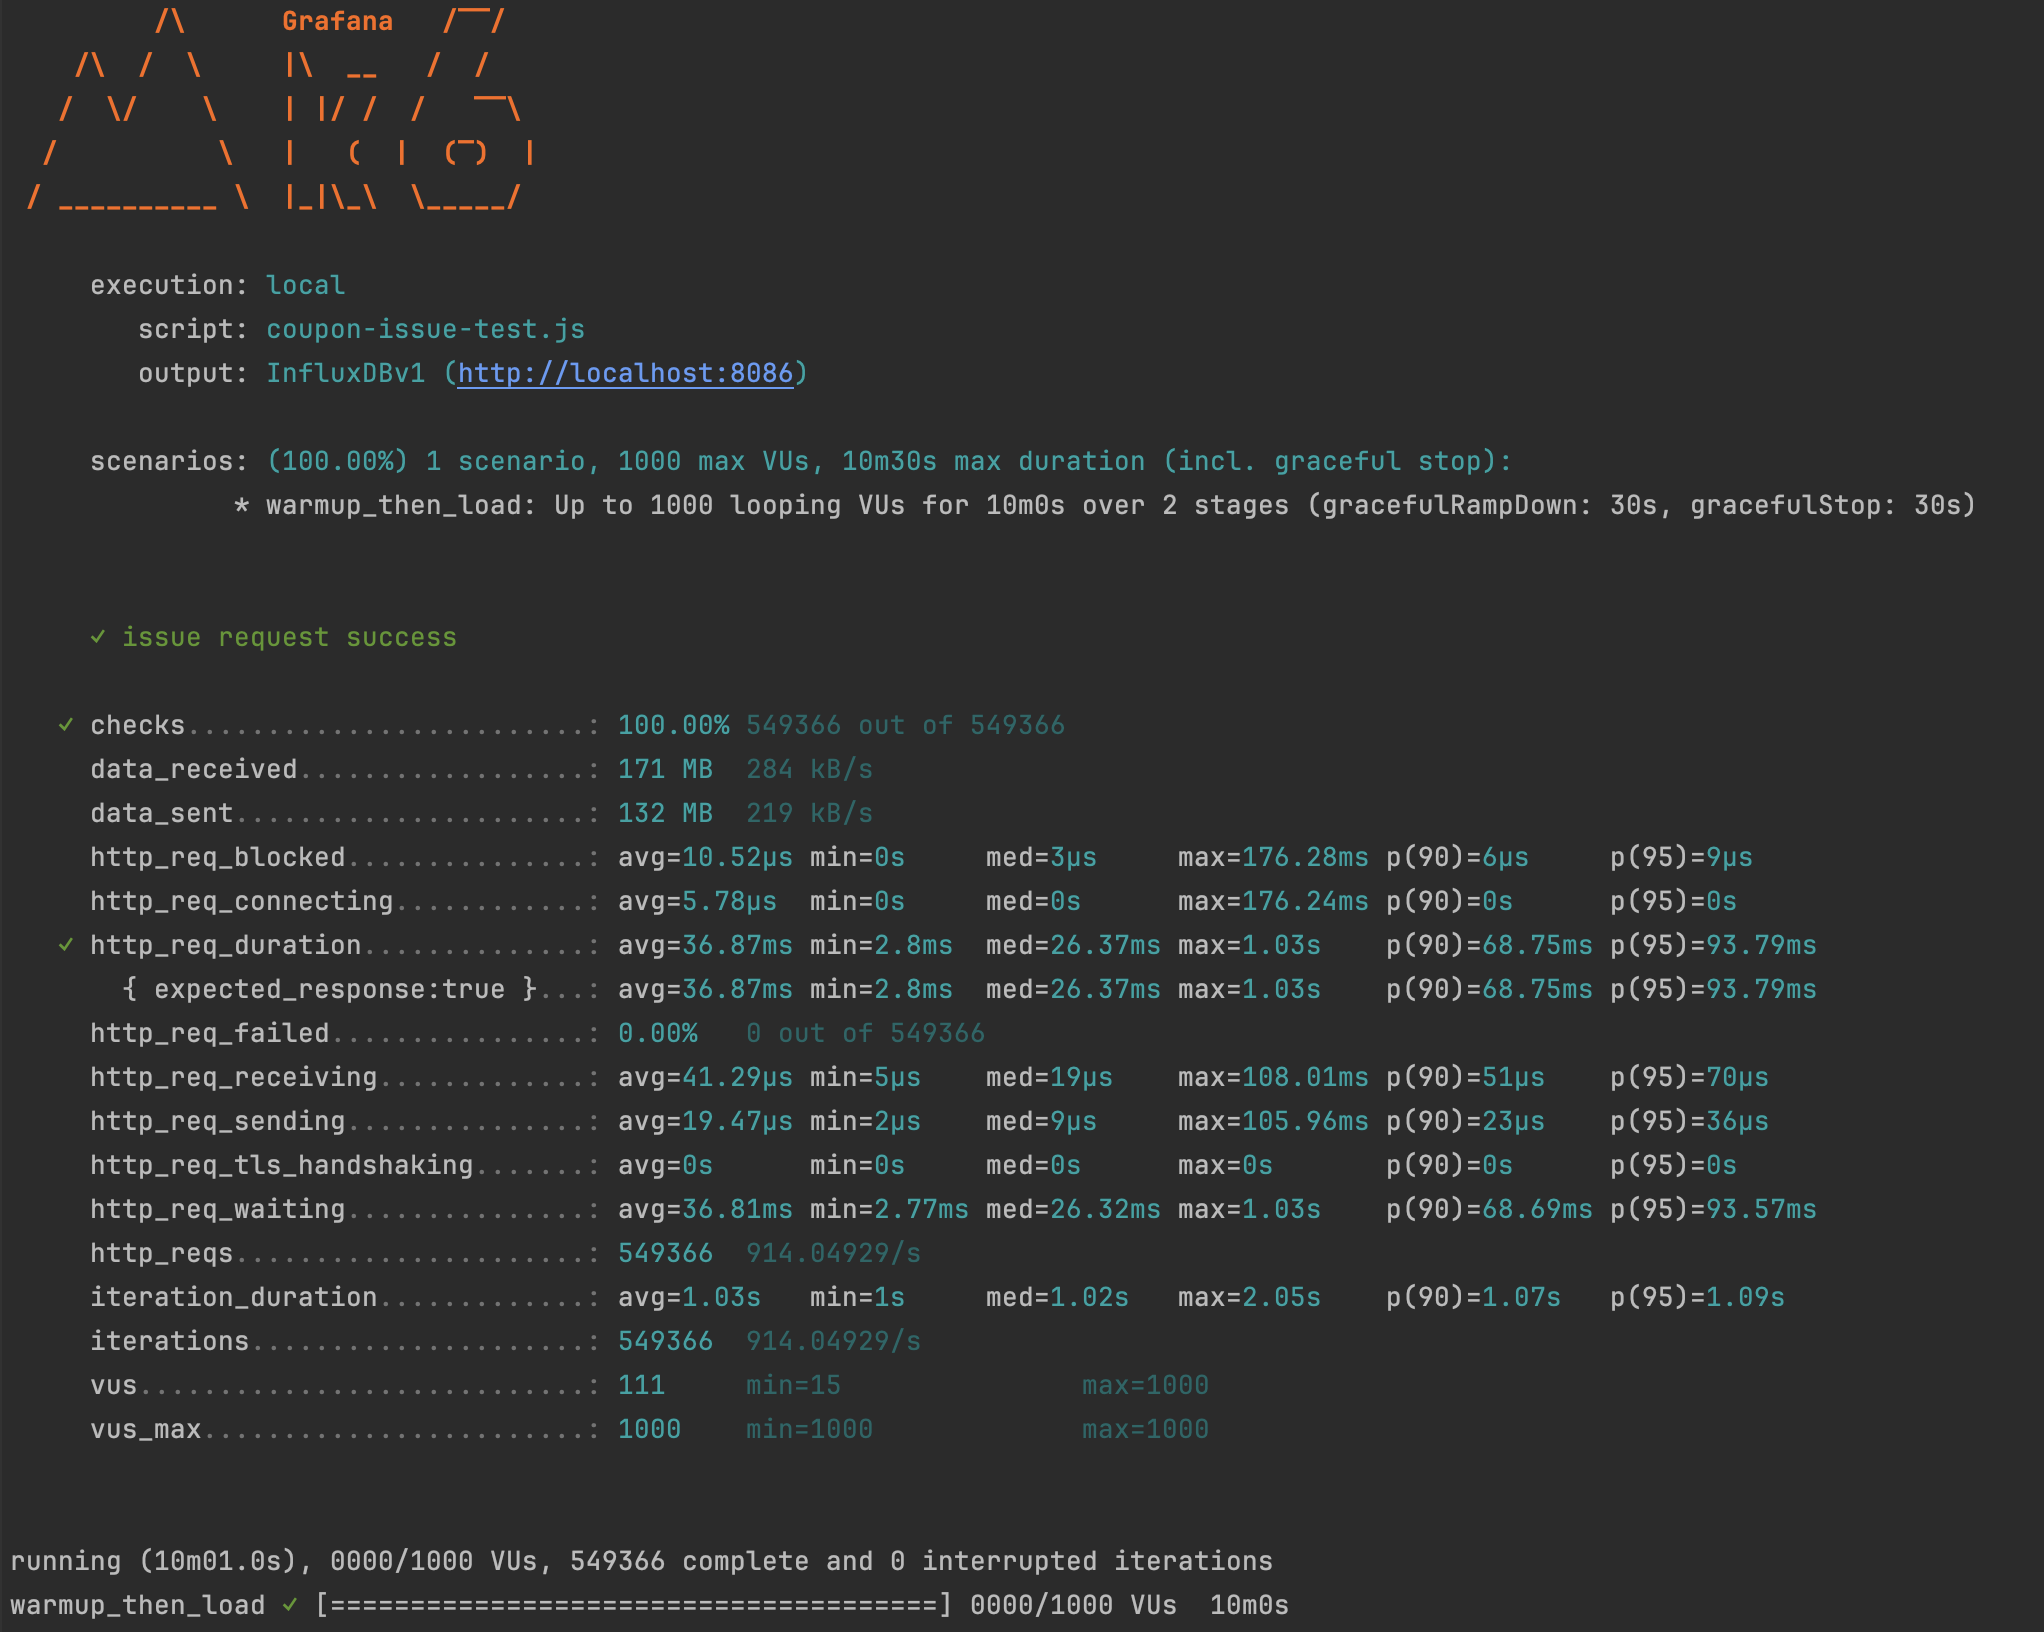Click http_reqs count '549366'
This screenshot has height=1632, width=2044.
(665, 1253)
